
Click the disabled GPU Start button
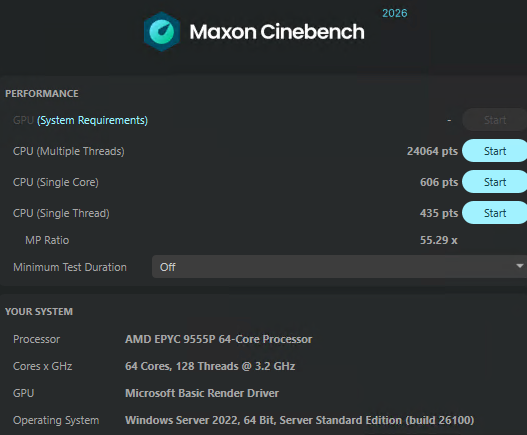(x=495, y=120)
